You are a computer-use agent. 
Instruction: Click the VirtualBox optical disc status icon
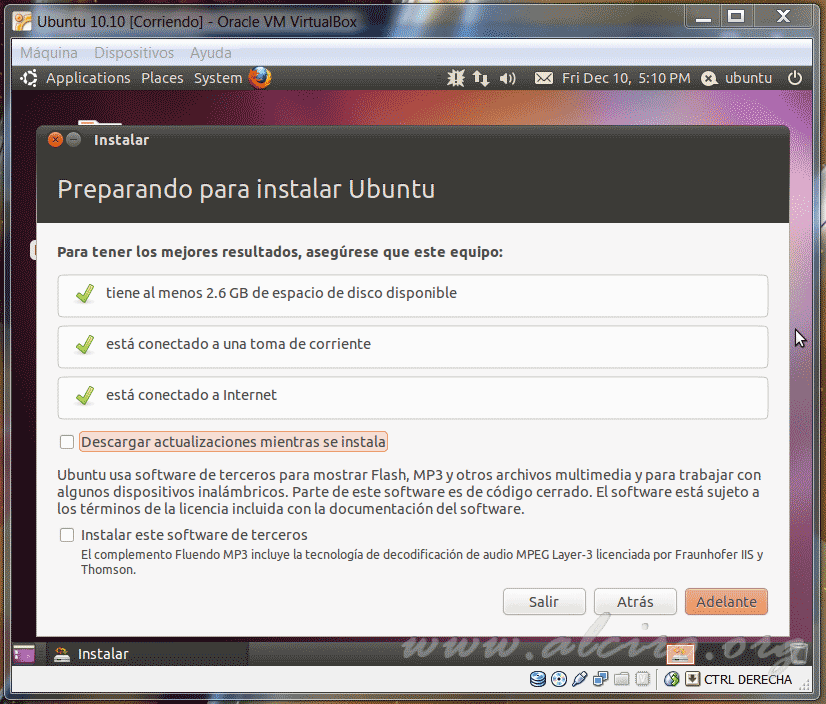[559, 679]
